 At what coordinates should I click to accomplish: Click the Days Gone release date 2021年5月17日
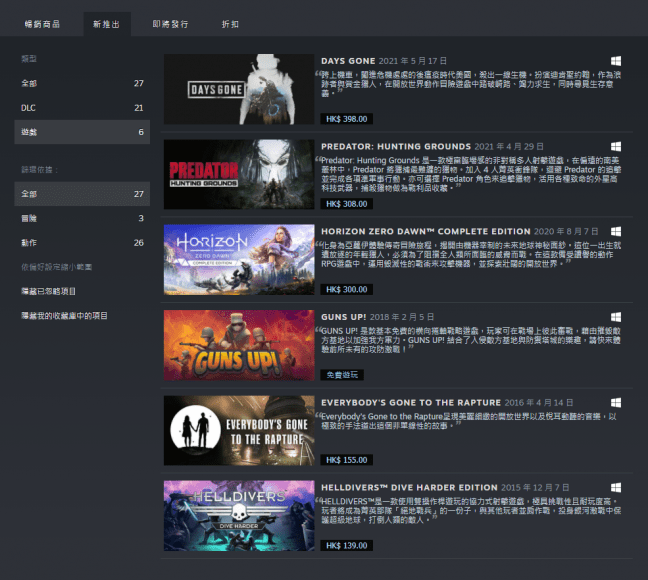[412, 61]
